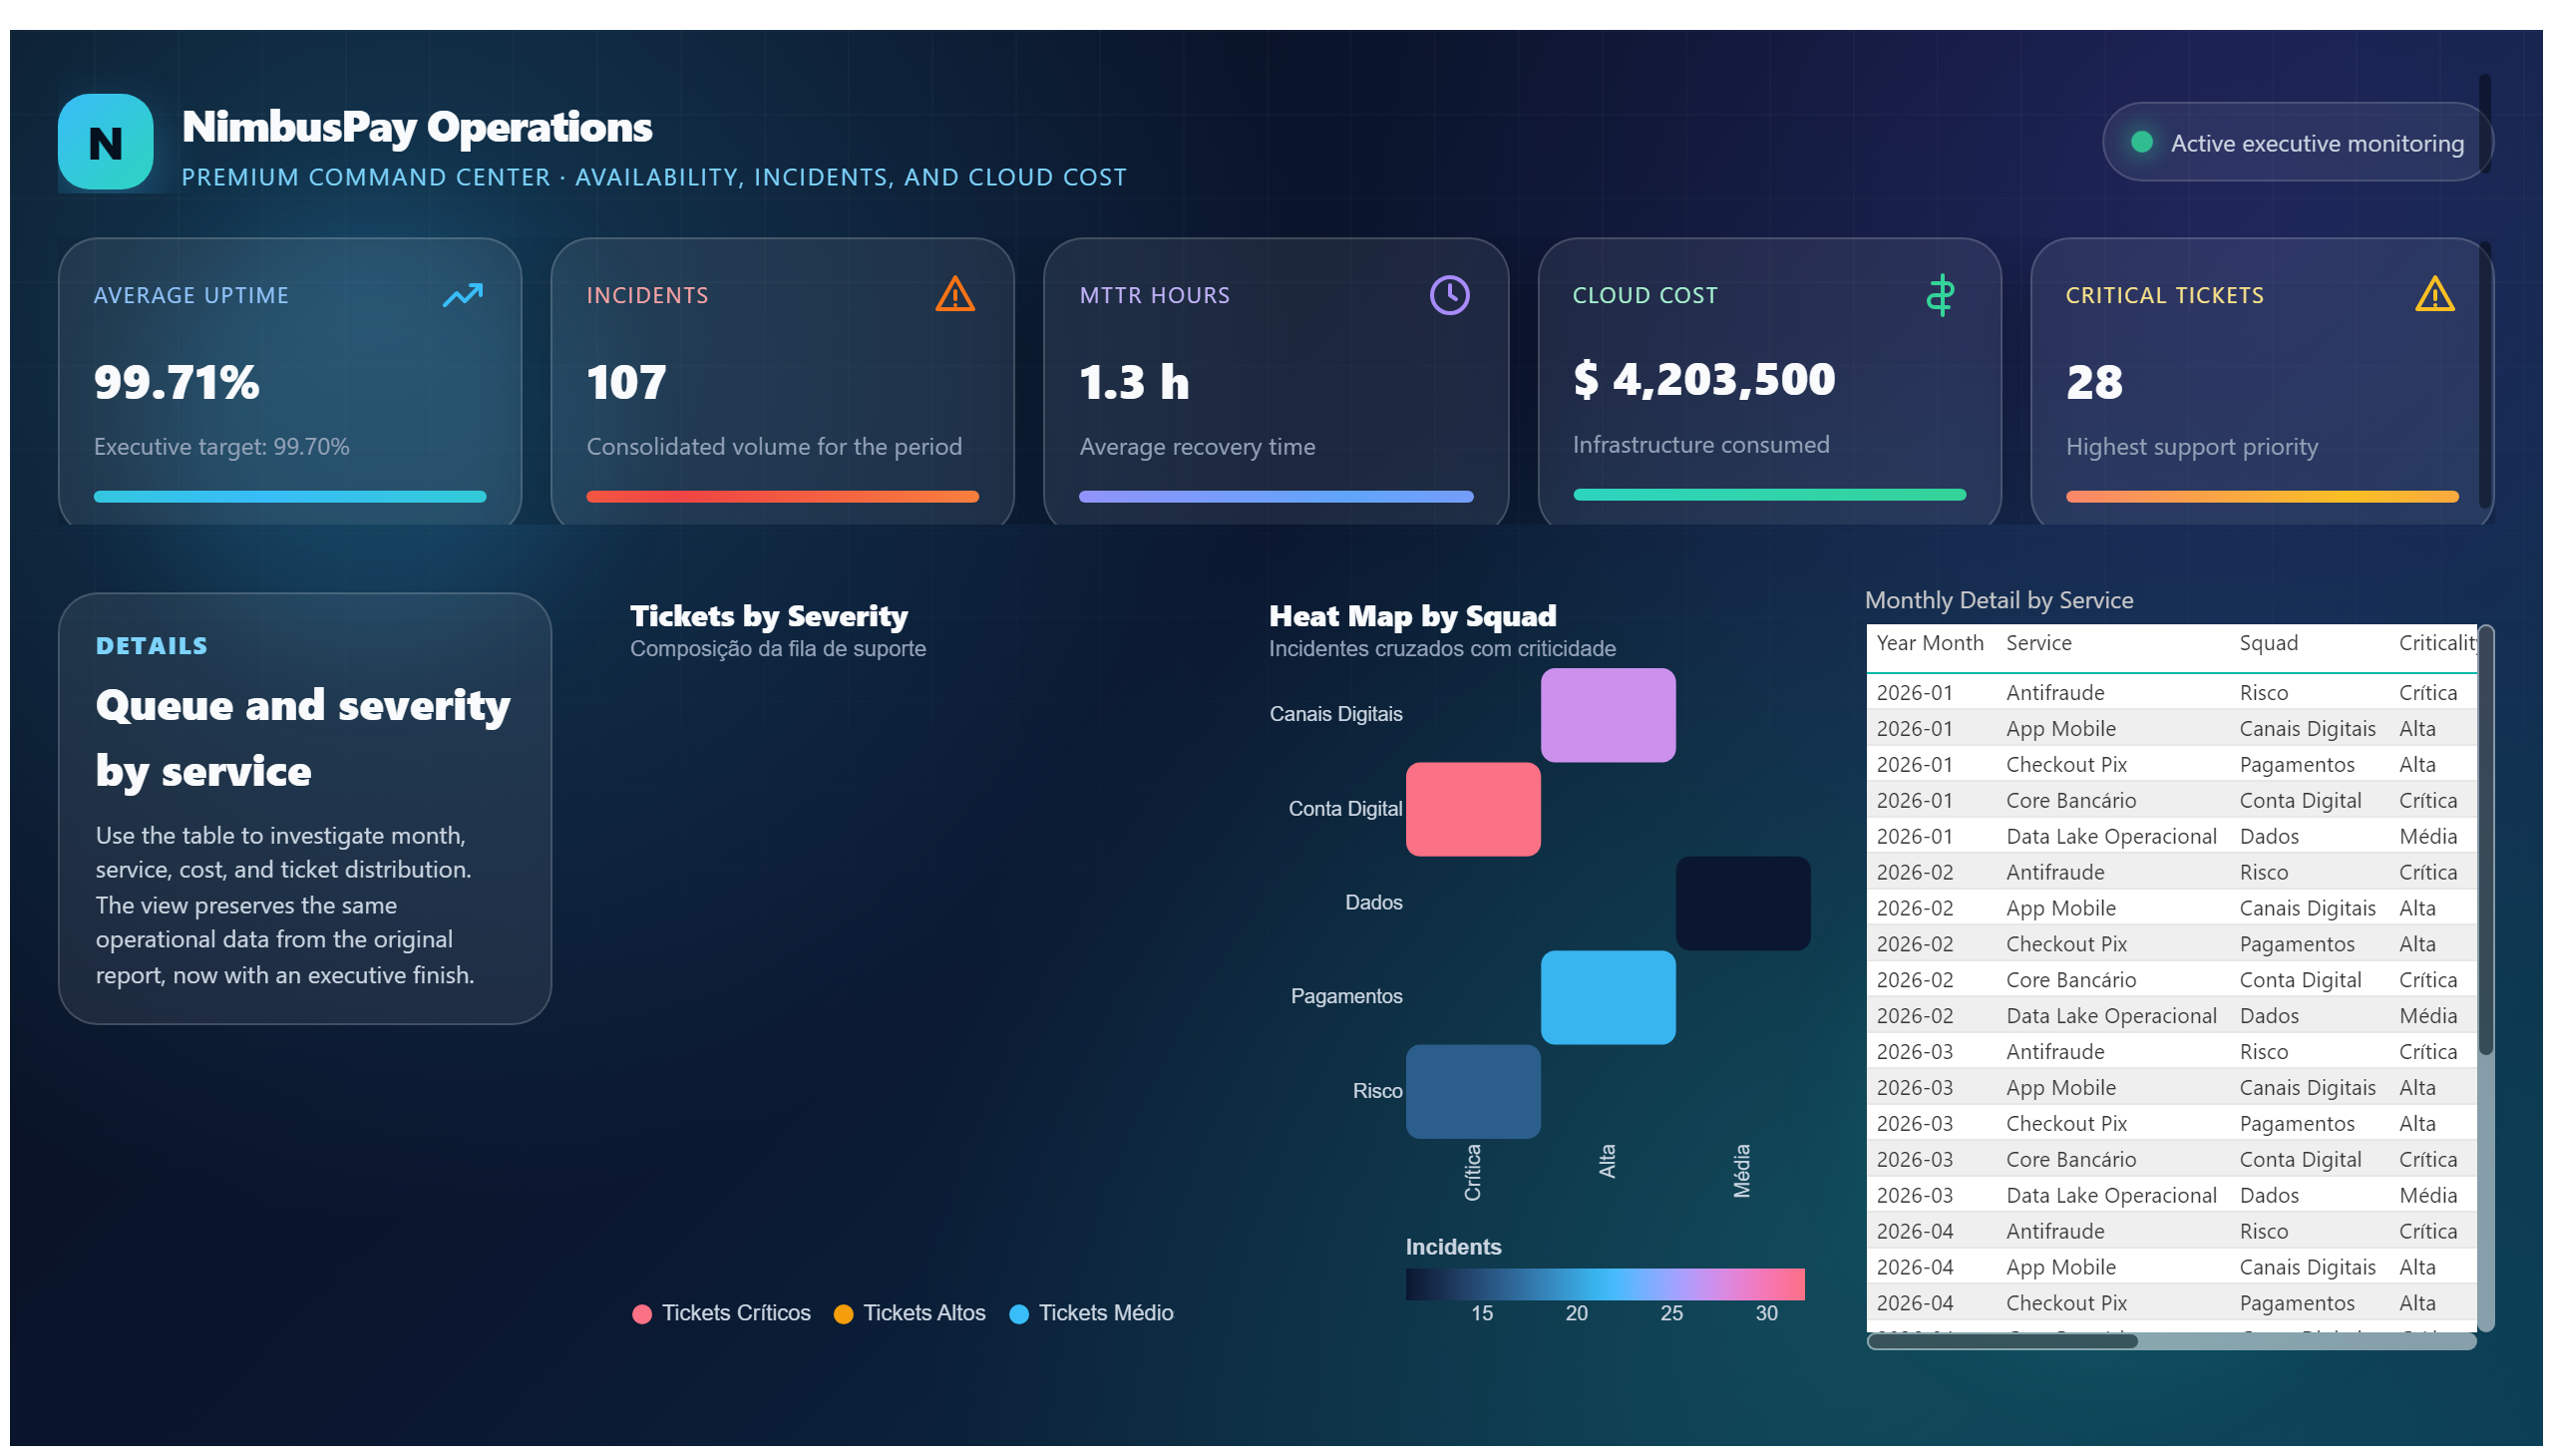Click the Conta Digital Crítica heat map cell
The width and height of the screenshot is (2553, 1456).
pos(1473,809)
